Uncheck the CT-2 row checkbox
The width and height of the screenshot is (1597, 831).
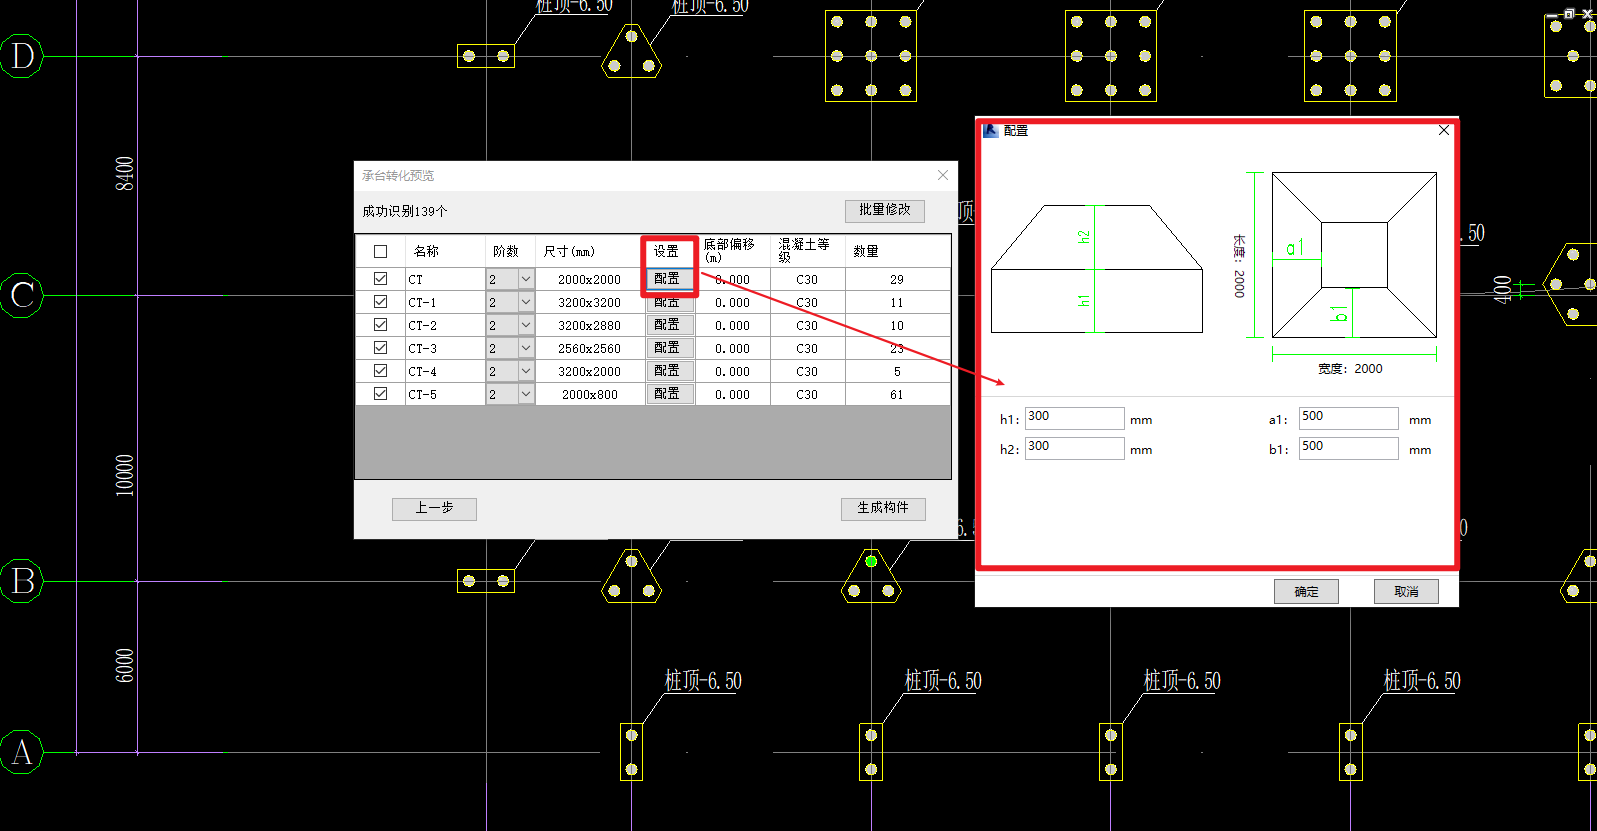[380, 325]
